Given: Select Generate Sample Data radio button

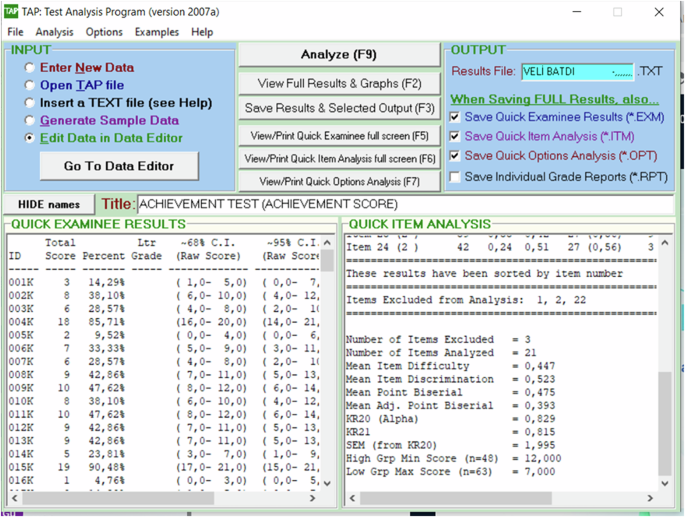Looking at the screenshot, I should (x=30, y=121).
